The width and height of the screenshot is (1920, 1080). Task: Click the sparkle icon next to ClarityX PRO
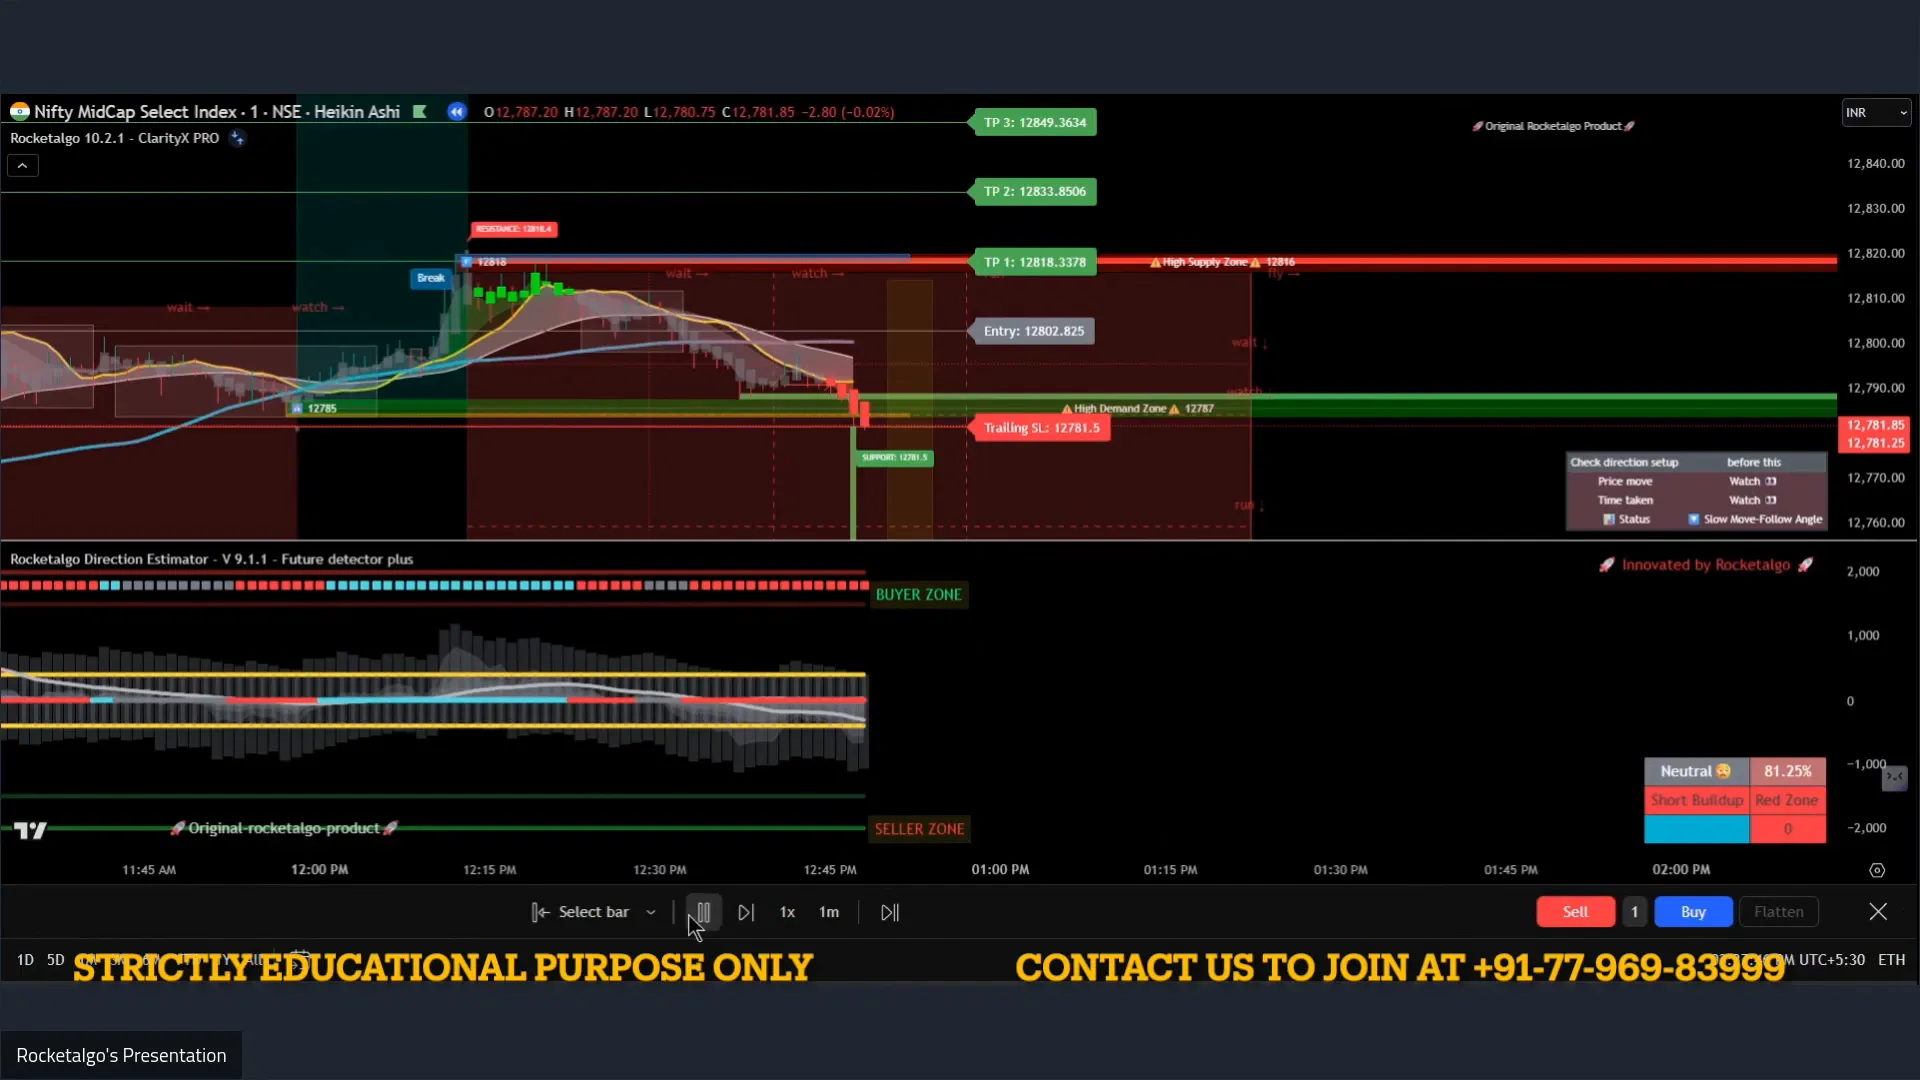tap(237, 138)
